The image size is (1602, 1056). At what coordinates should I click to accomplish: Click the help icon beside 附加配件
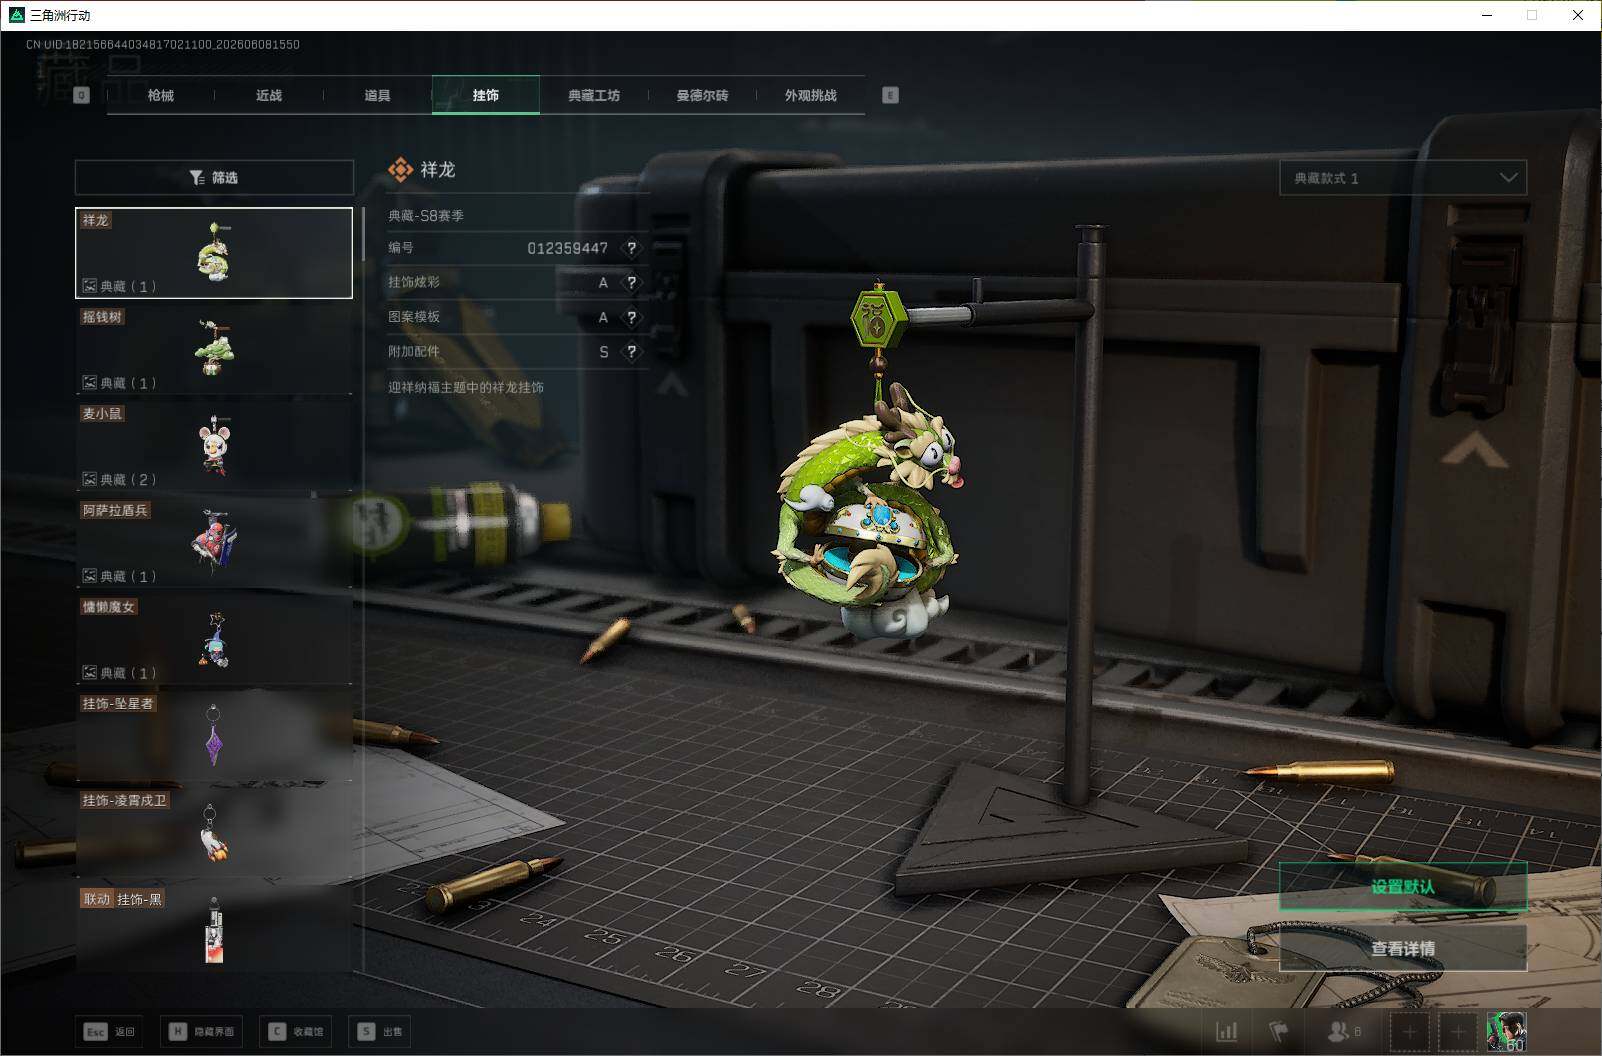click(631, 352)
